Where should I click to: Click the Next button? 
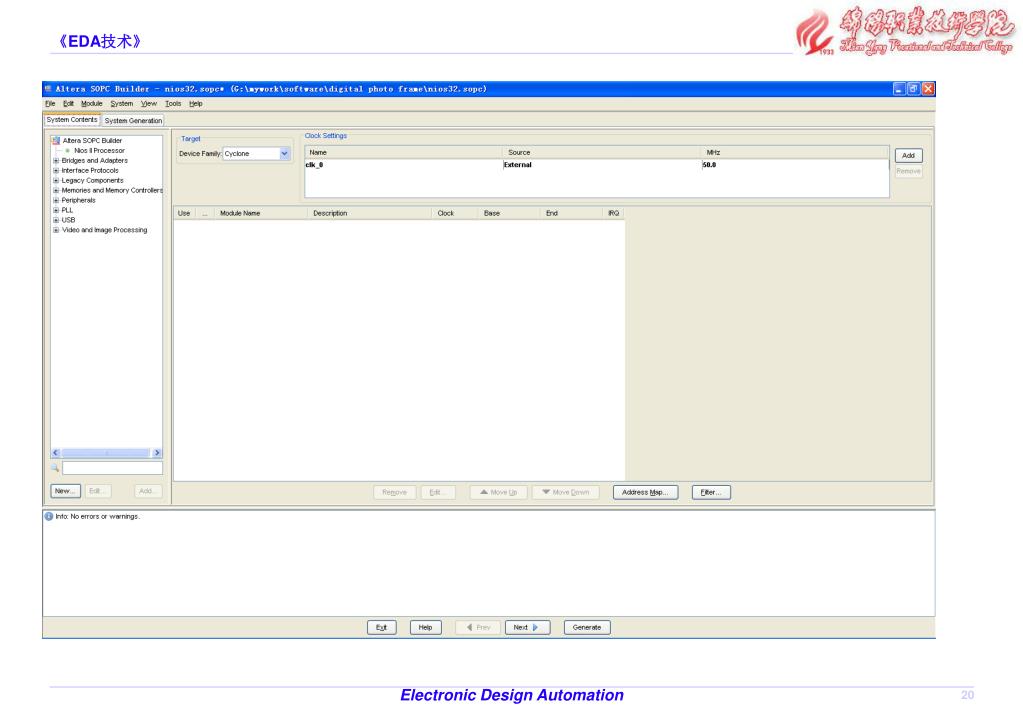tap(527, 628)
